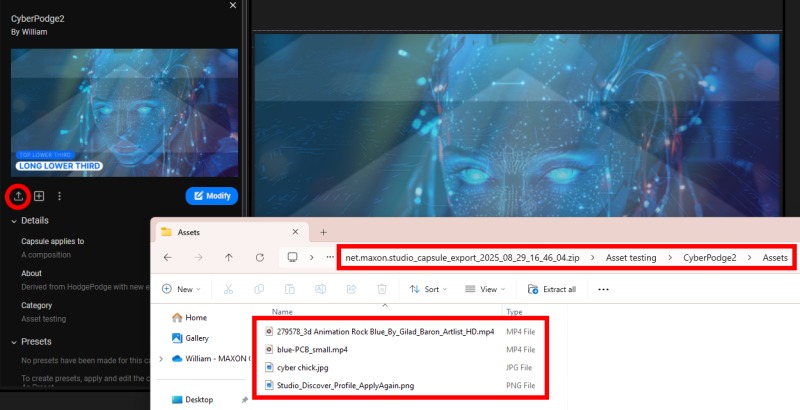Open the See more ellipsis in Explorer toolbar

pyautogui.click(x=603, y=289)
